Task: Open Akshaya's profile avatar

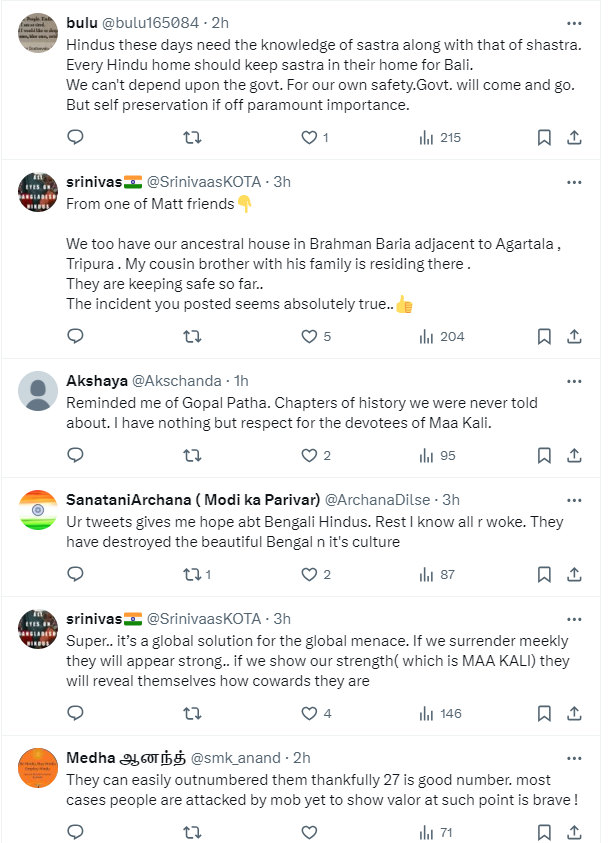Action: click(x=38, y=391)
